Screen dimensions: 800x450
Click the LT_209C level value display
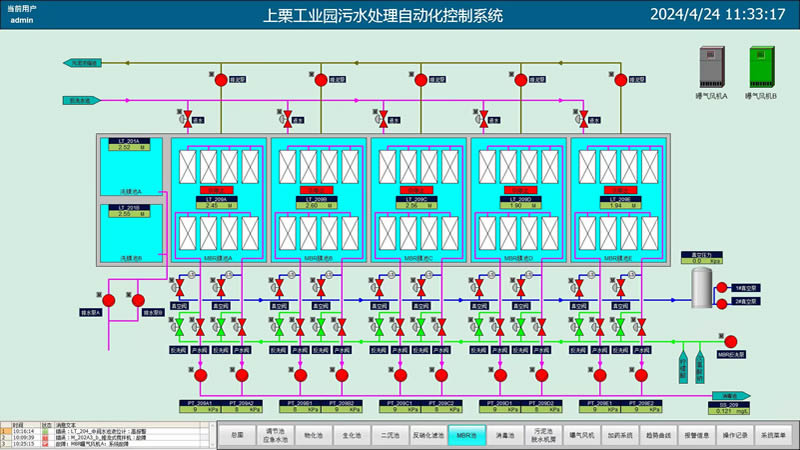(x=419, y=205)
